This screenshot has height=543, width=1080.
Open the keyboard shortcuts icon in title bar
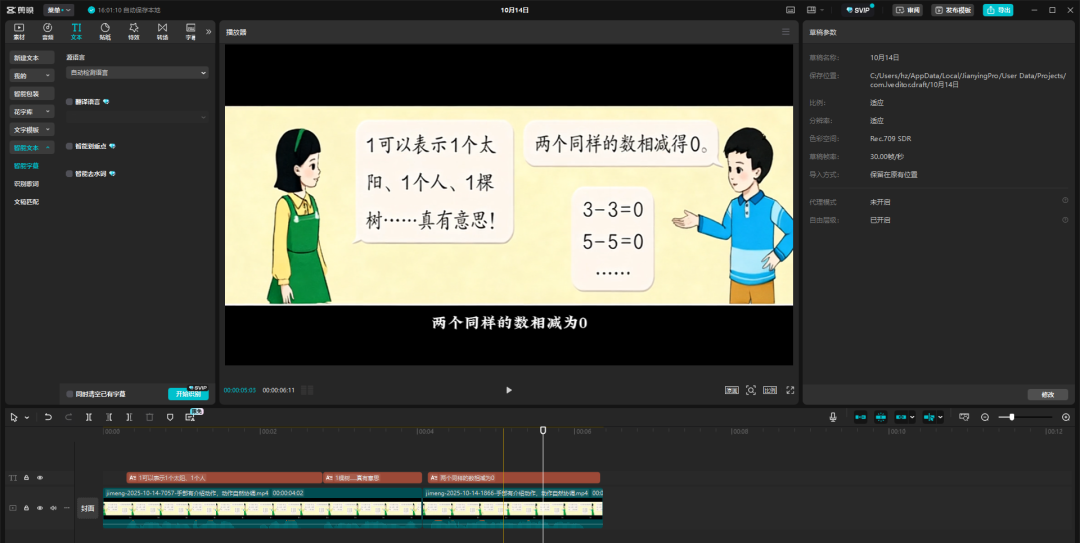tap(790, 10)
